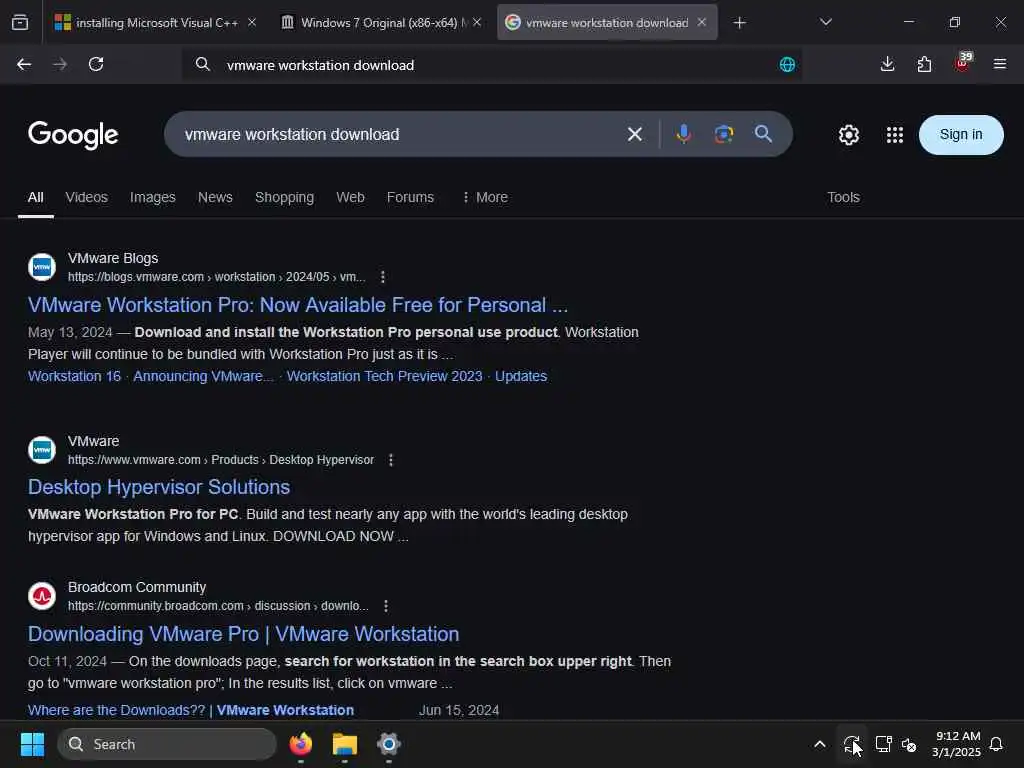Clear the Google search box text
This screenshot has width=1024, height=768.
click(x=635, y=135)
